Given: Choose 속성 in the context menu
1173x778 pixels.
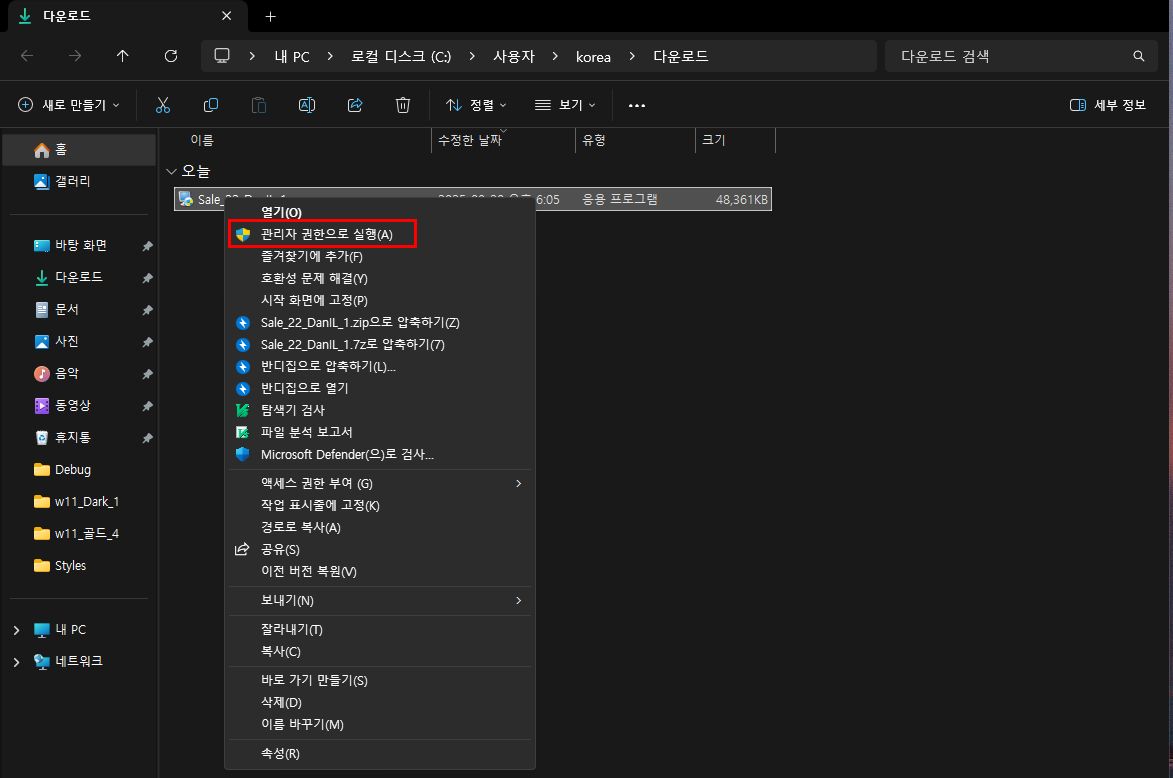Looking at the screenshot, I should point(280,753).
